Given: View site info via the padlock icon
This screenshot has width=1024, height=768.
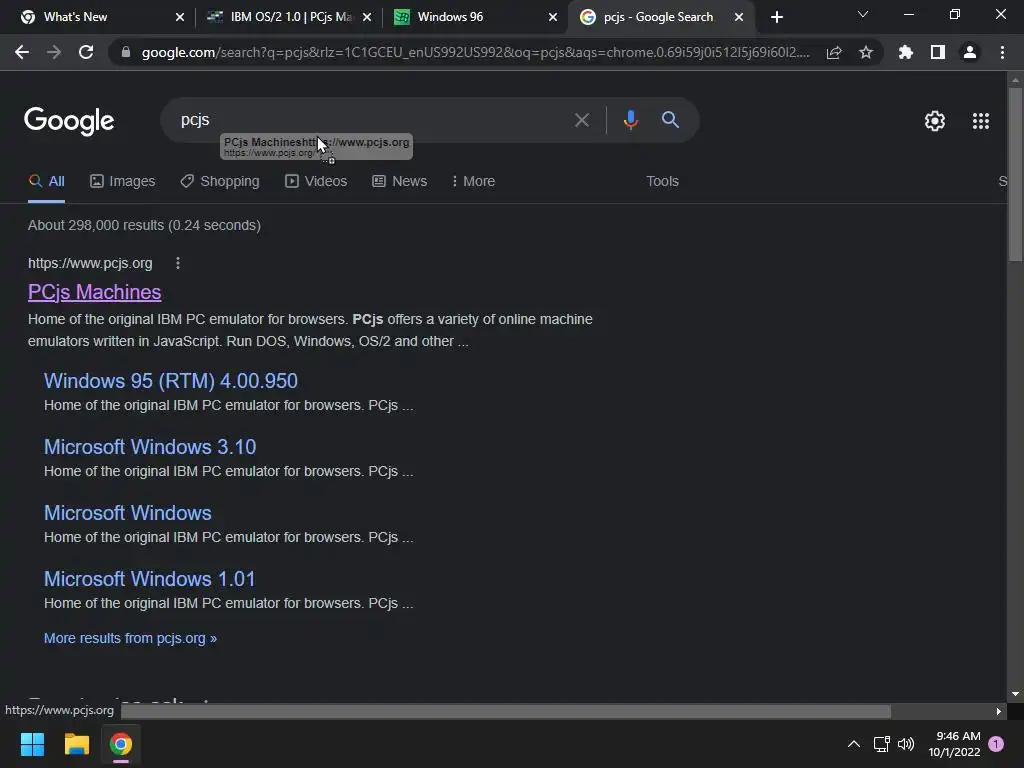Looking at the screenshot, I should pos(125,52).
